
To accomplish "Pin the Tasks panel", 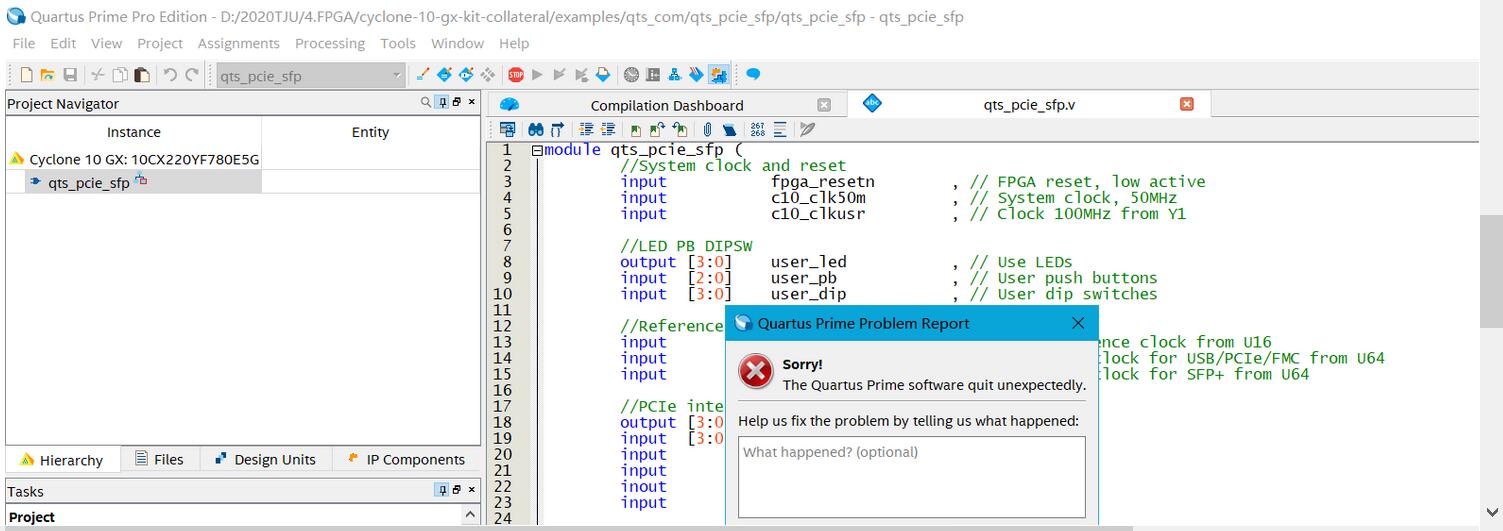I will (442, 490).
